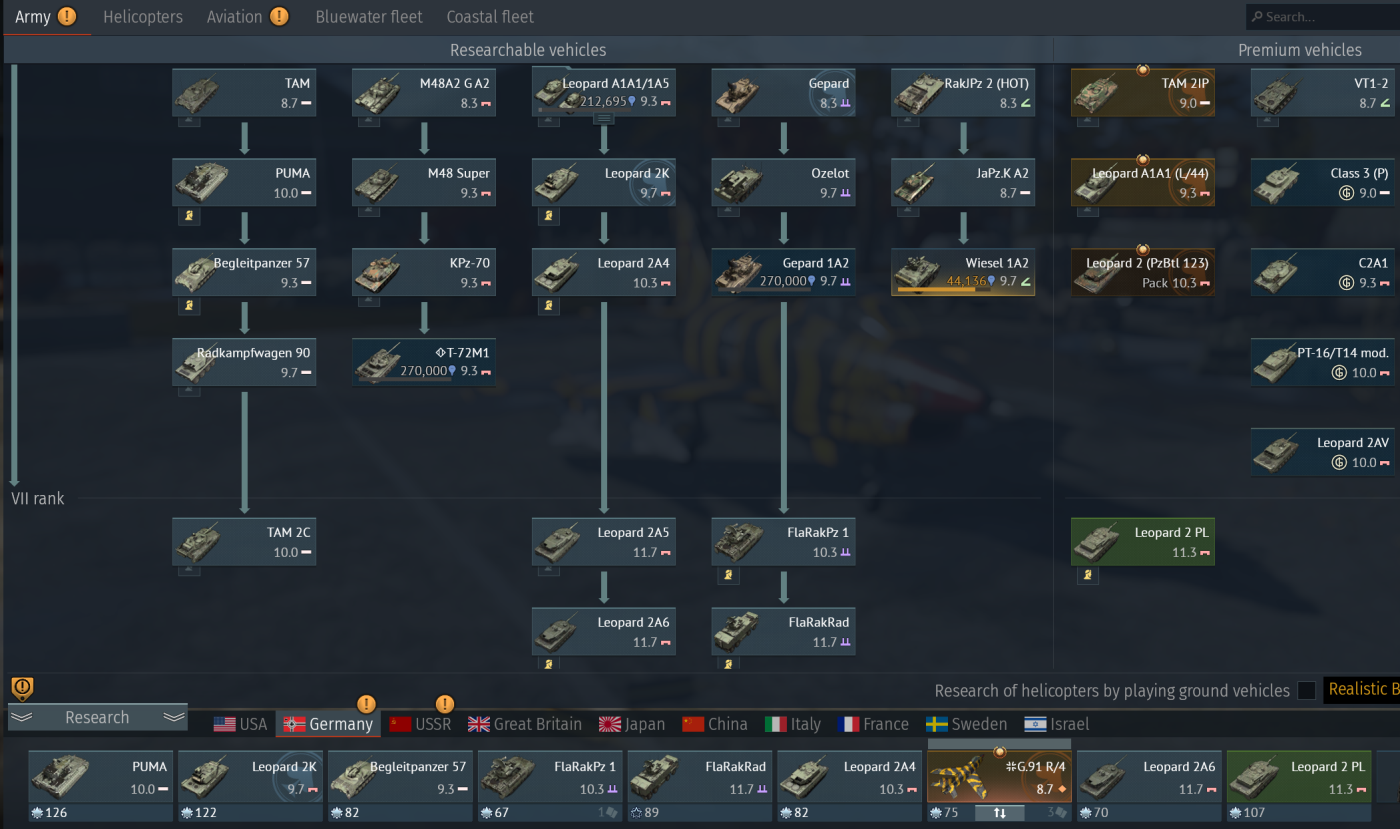Click the golden eagle icon on PT-16/T14 mod.

[1339, 373]
